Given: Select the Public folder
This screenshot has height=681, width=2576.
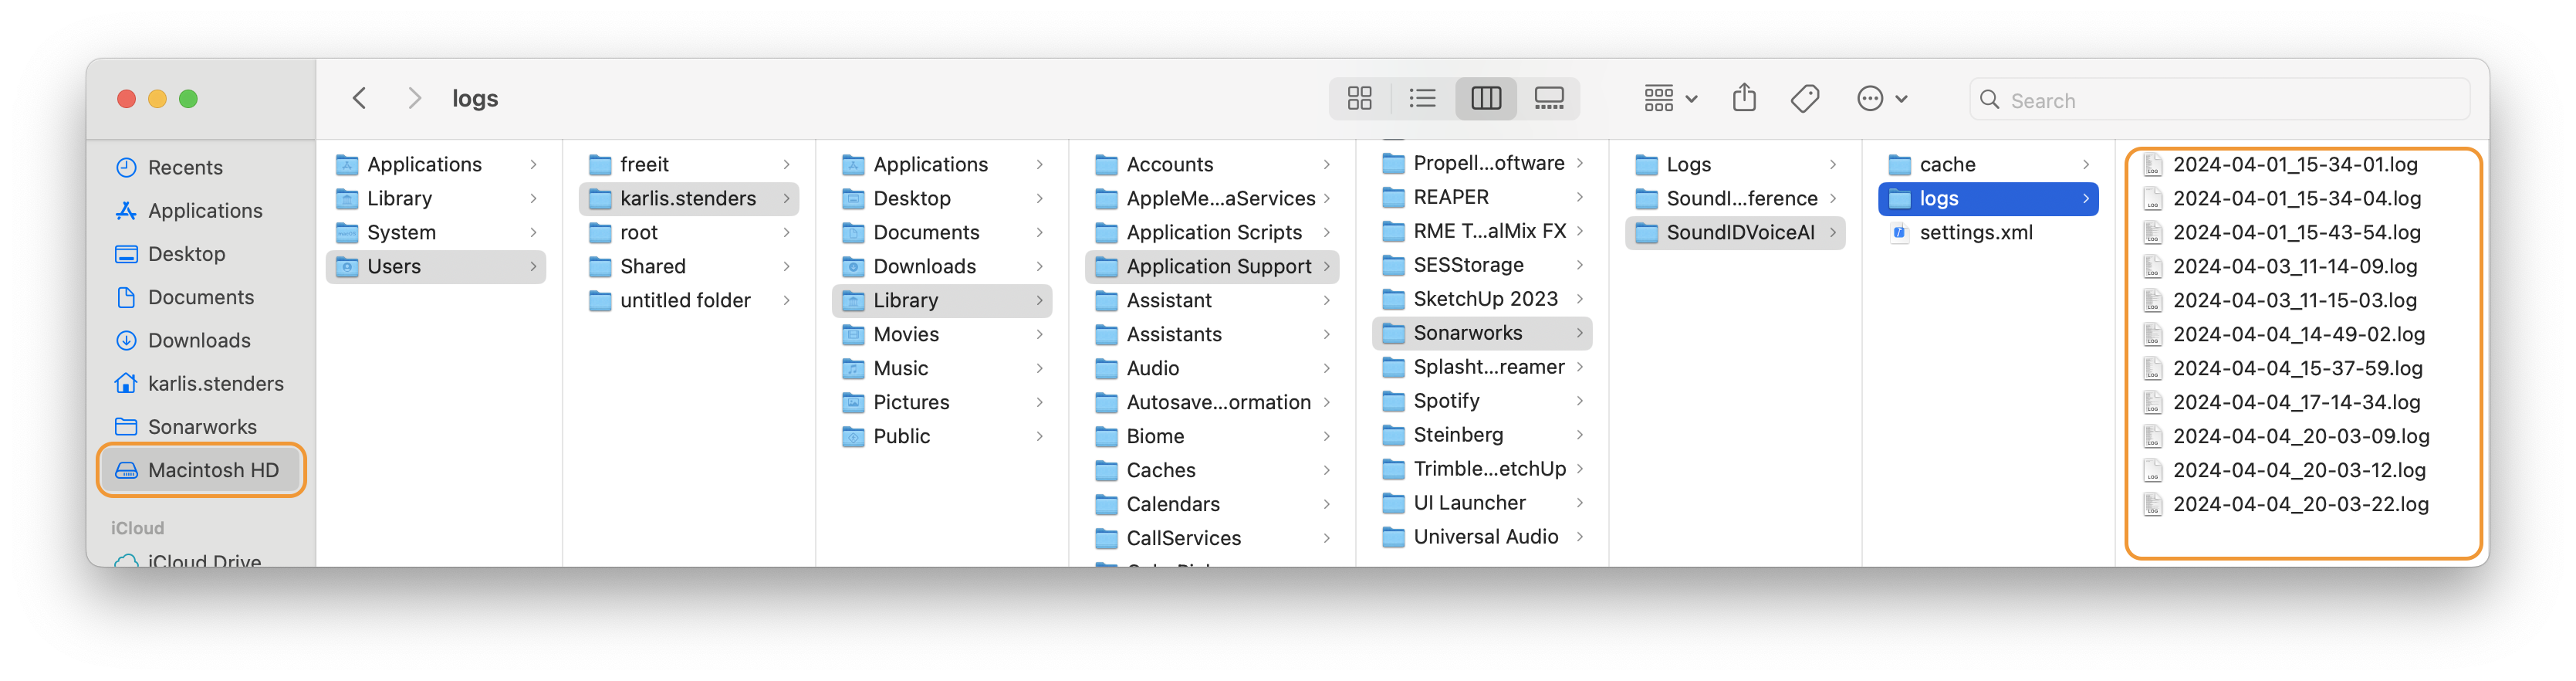Looking at the screenshot, I should pos(942,436).
